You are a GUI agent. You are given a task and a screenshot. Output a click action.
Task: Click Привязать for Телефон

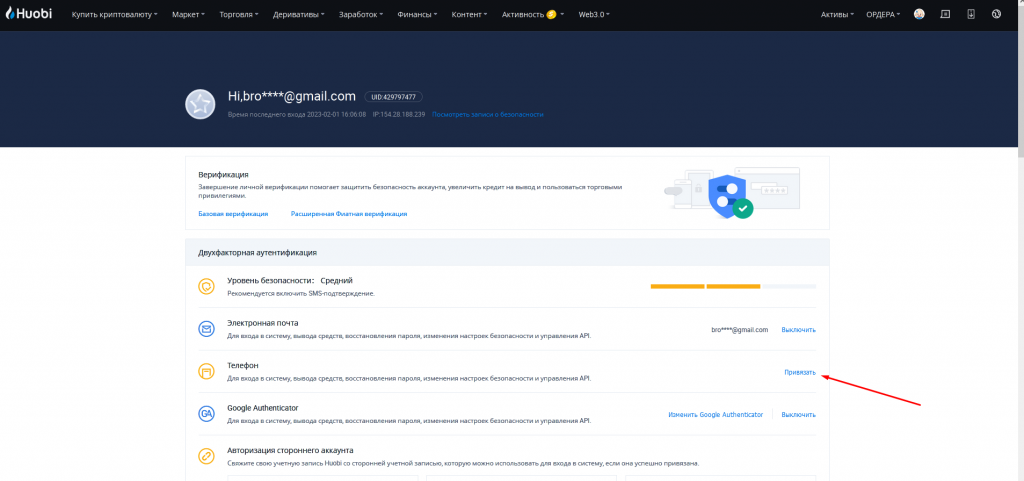(x=800, y=372)
